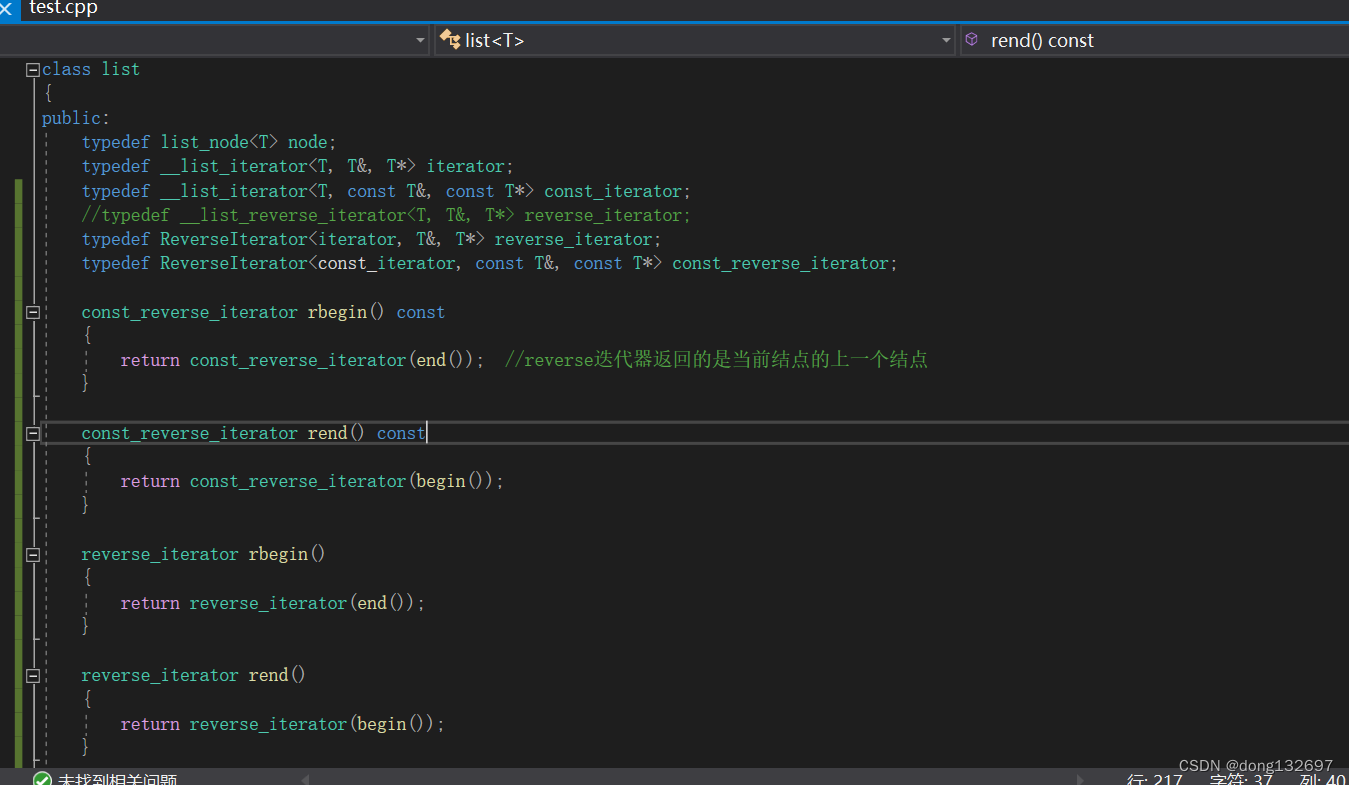1349x785 pixels.
Task: Collapse the non-const reverse_iterator rend() function
Action: pos(33,676)
